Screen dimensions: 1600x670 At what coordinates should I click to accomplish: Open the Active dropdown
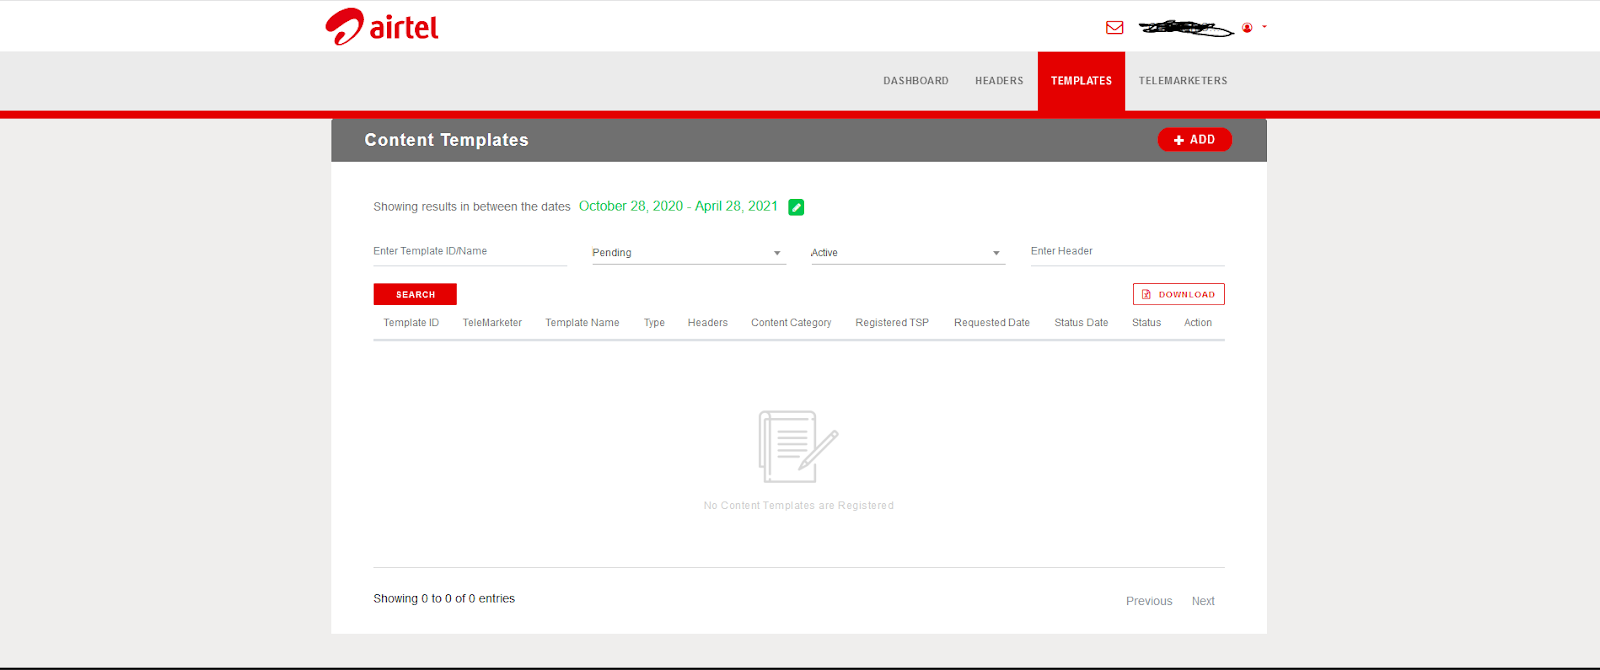(x=907, y=253)
